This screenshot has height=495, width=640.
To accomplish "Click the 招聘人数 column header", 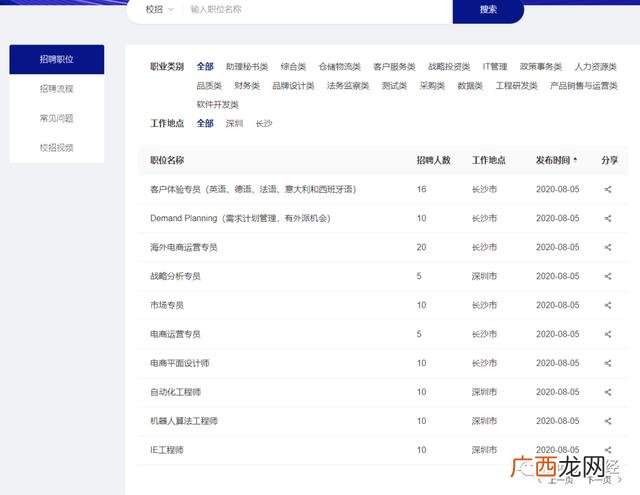I will (x=433, y=160).
